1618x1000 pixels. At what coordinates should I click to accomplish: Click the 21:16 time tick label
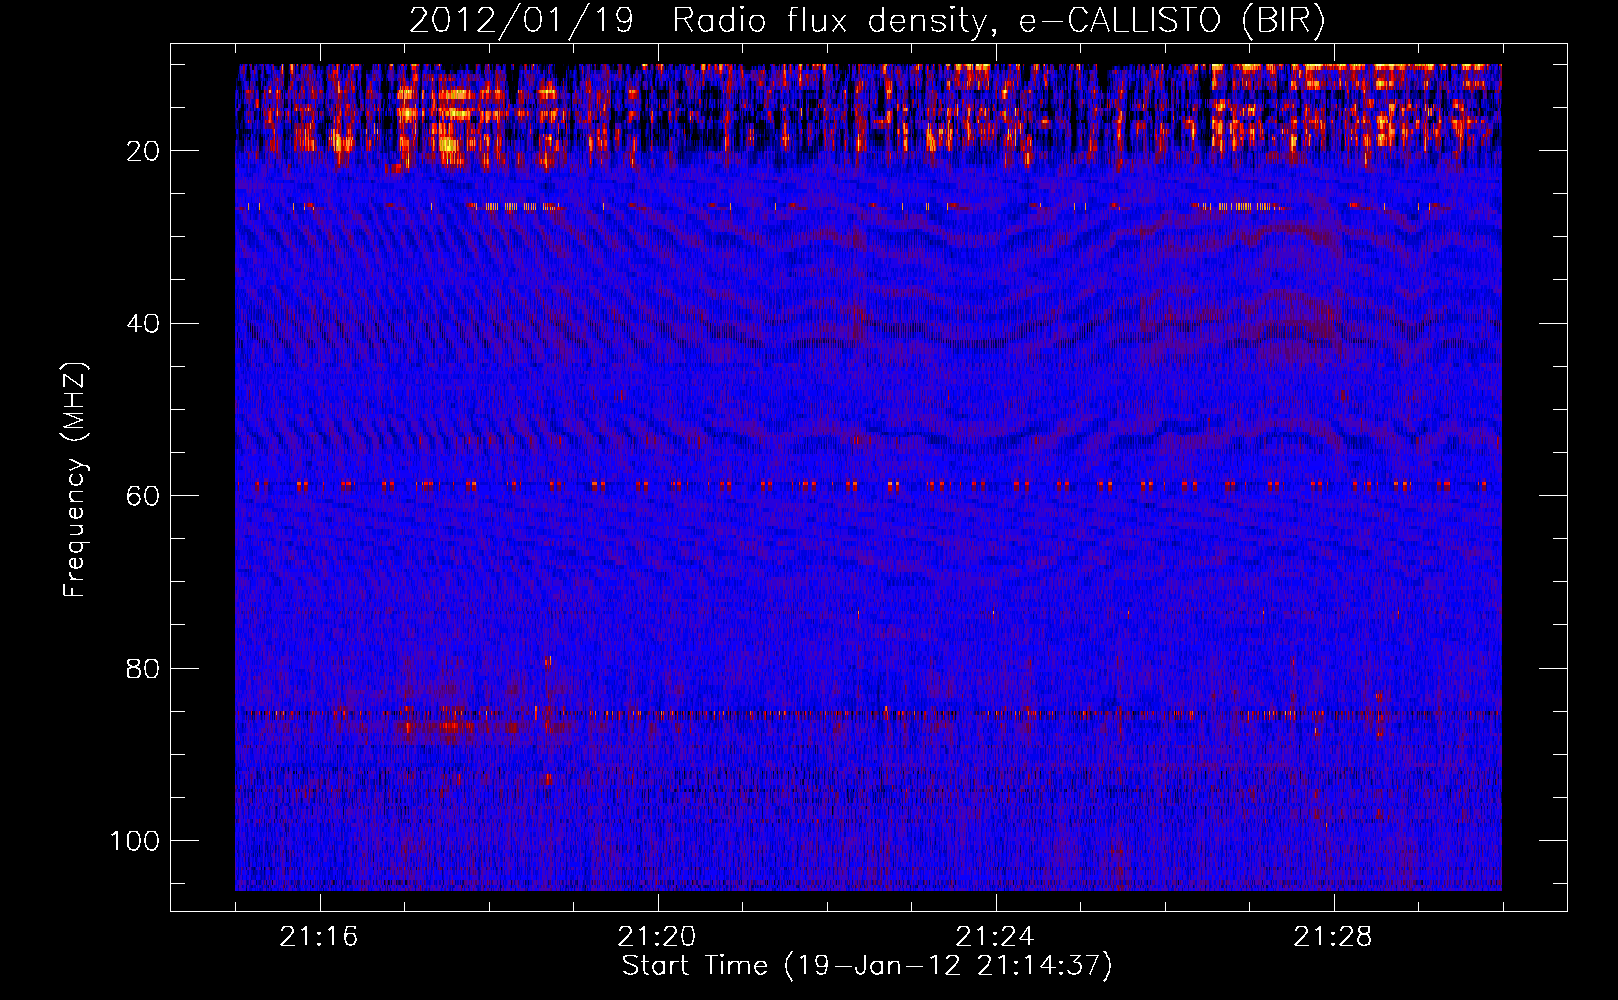pyautogui.click(x=319, y=937)
